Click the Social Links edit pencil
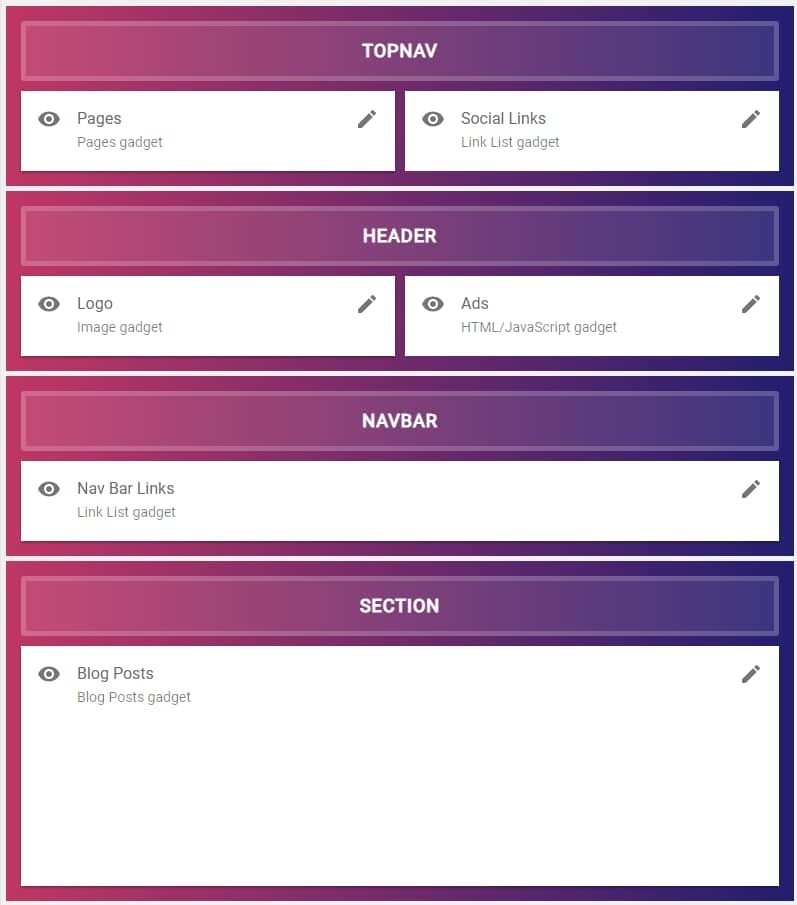Viewport: 797px width, 905px height. [x=751, y=119]
